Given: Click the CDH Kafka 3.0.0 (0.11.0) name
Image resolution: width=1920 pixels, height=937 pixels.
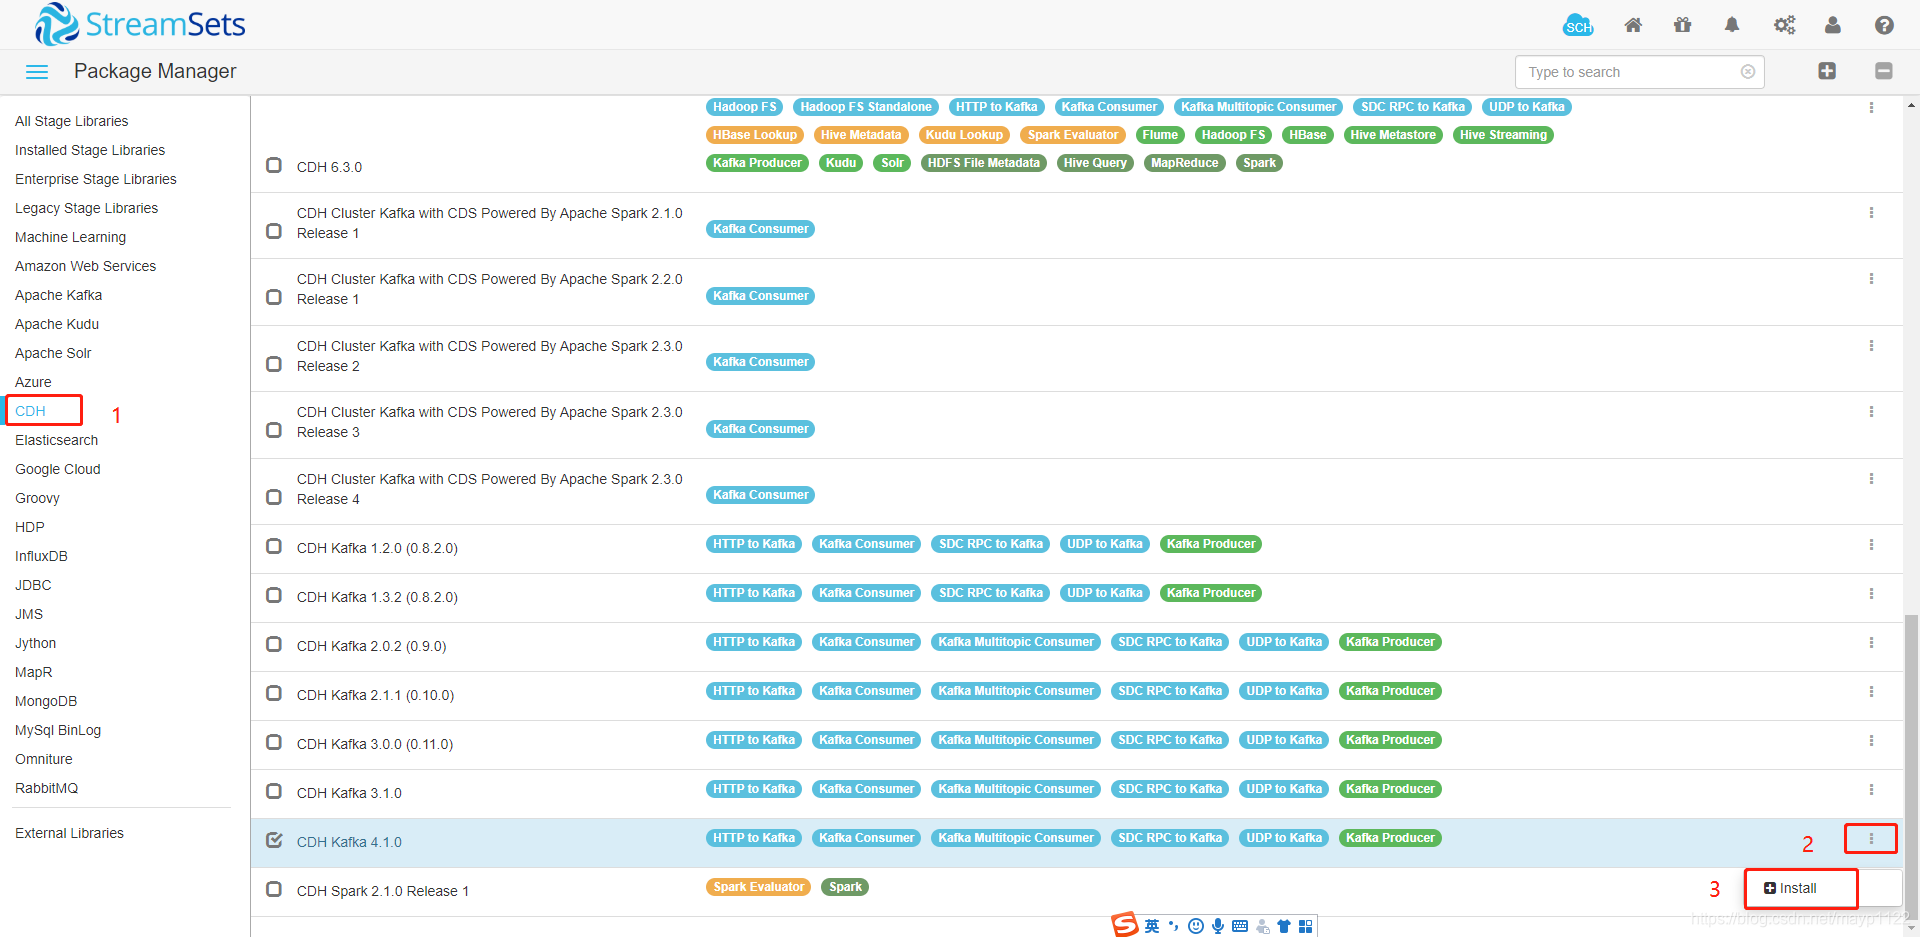Looking at the screenshot, I should (375, 744).
